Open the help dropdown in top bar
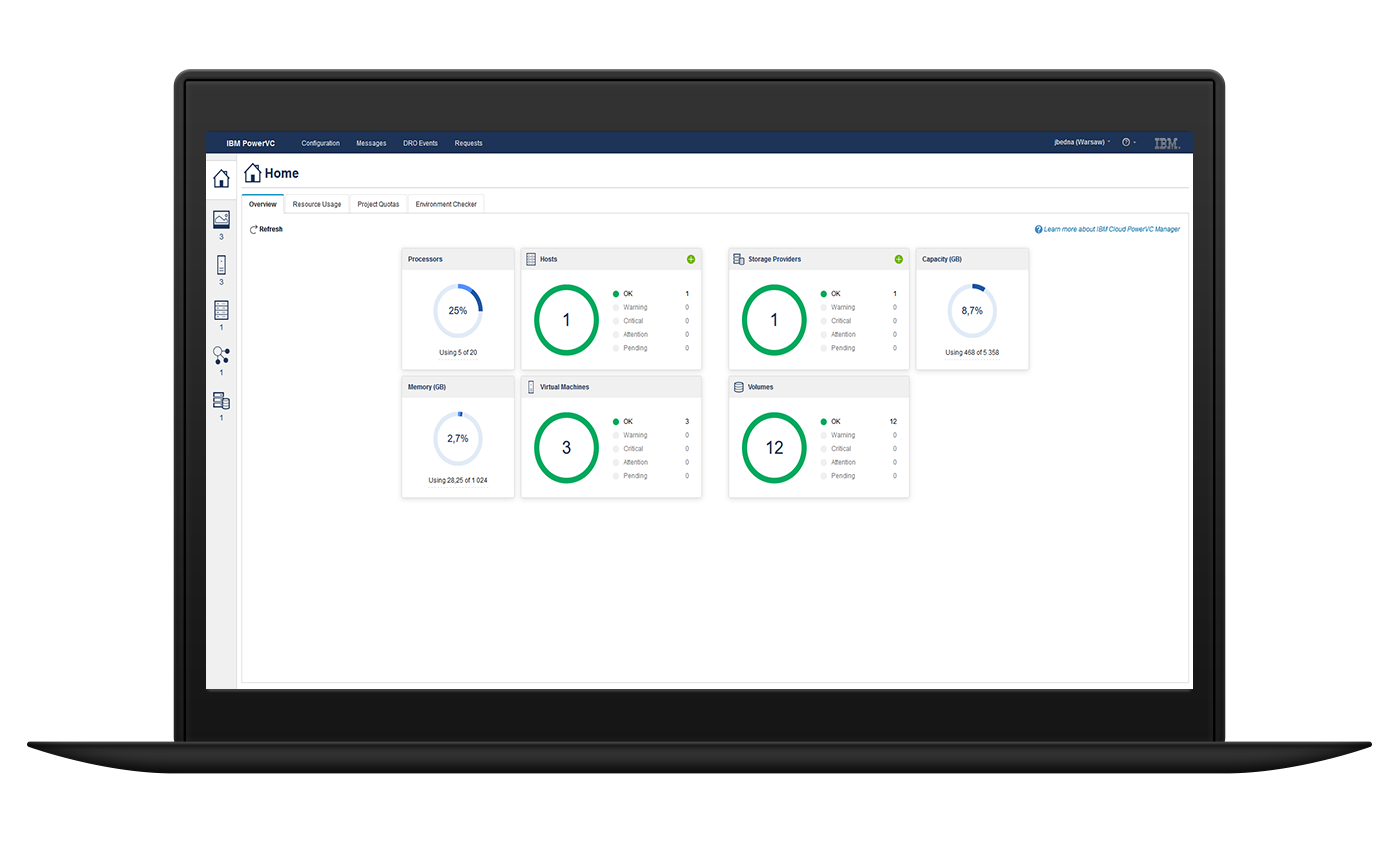The width and height of the screenshot is (1400, 850). pos(1128,142)
